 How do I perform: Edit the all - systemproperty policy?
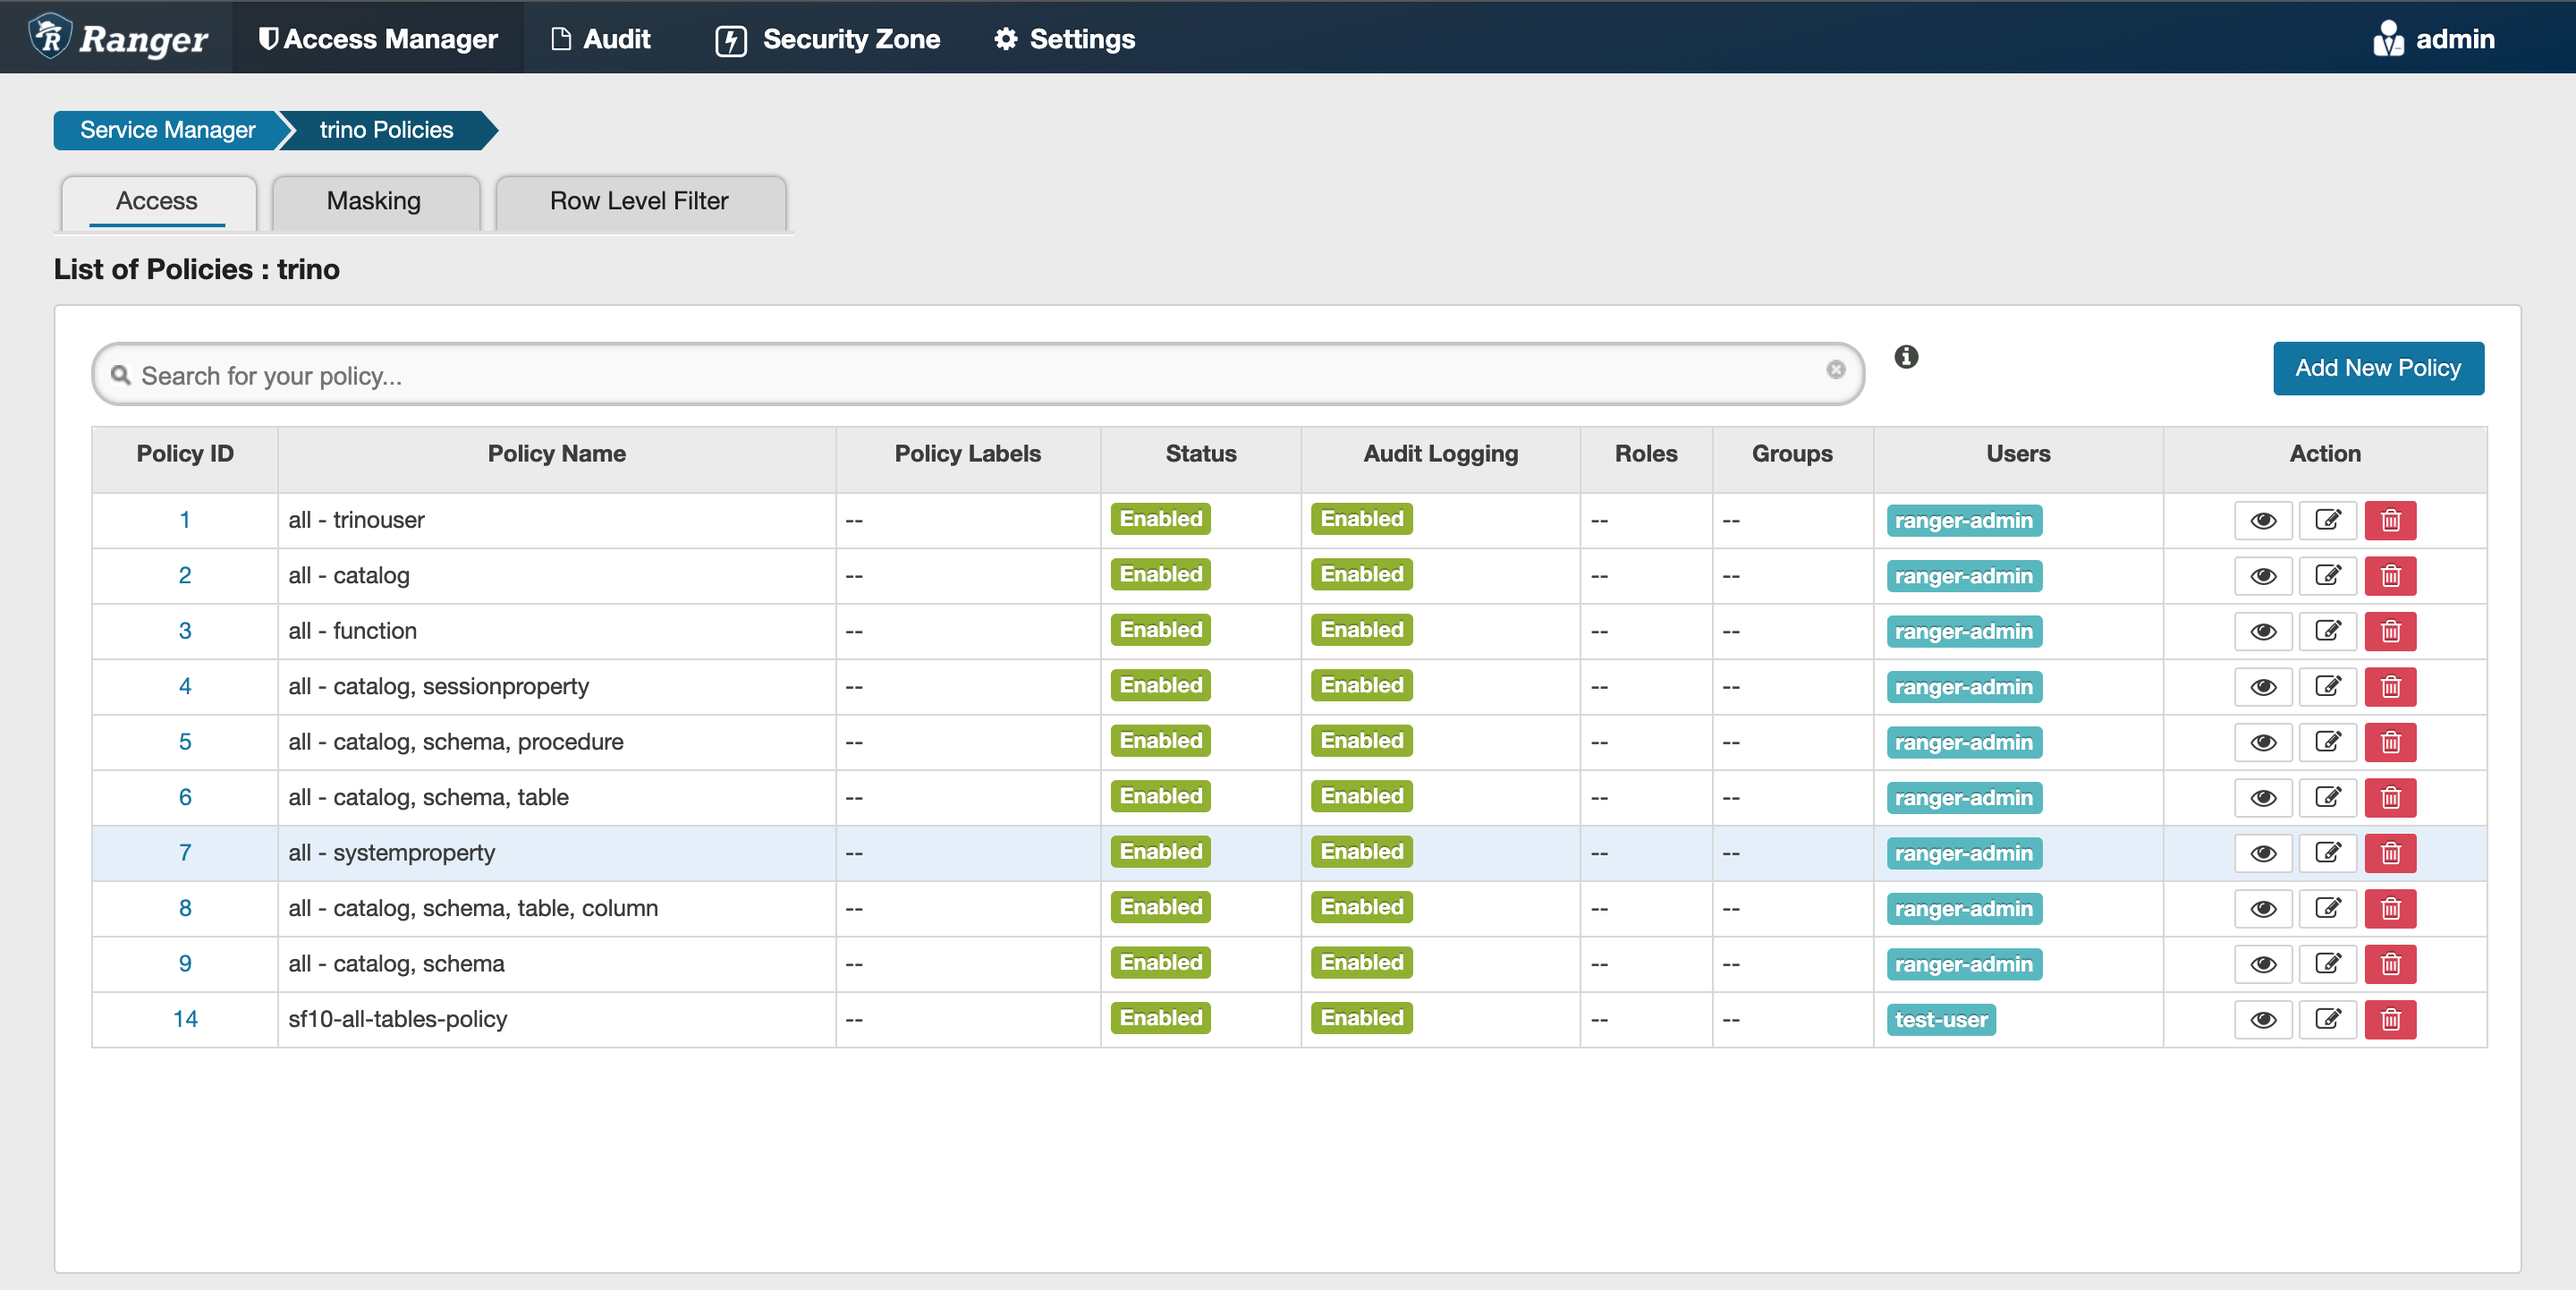(2327, 854)
